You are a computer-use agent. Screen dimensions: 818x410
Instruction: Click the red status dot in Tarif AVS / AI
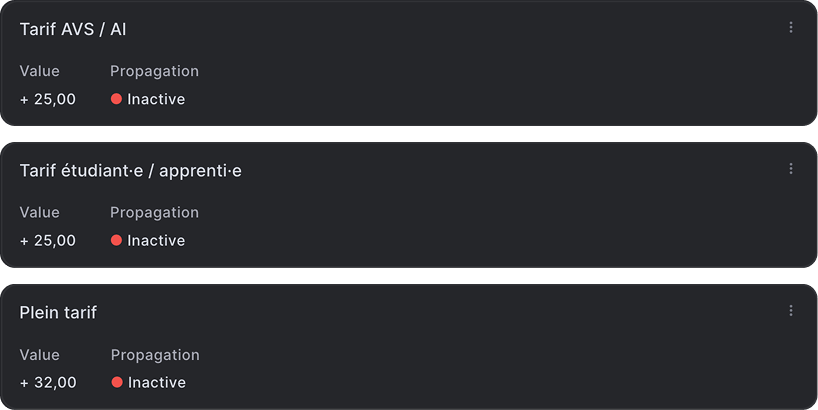pos(116,99)
